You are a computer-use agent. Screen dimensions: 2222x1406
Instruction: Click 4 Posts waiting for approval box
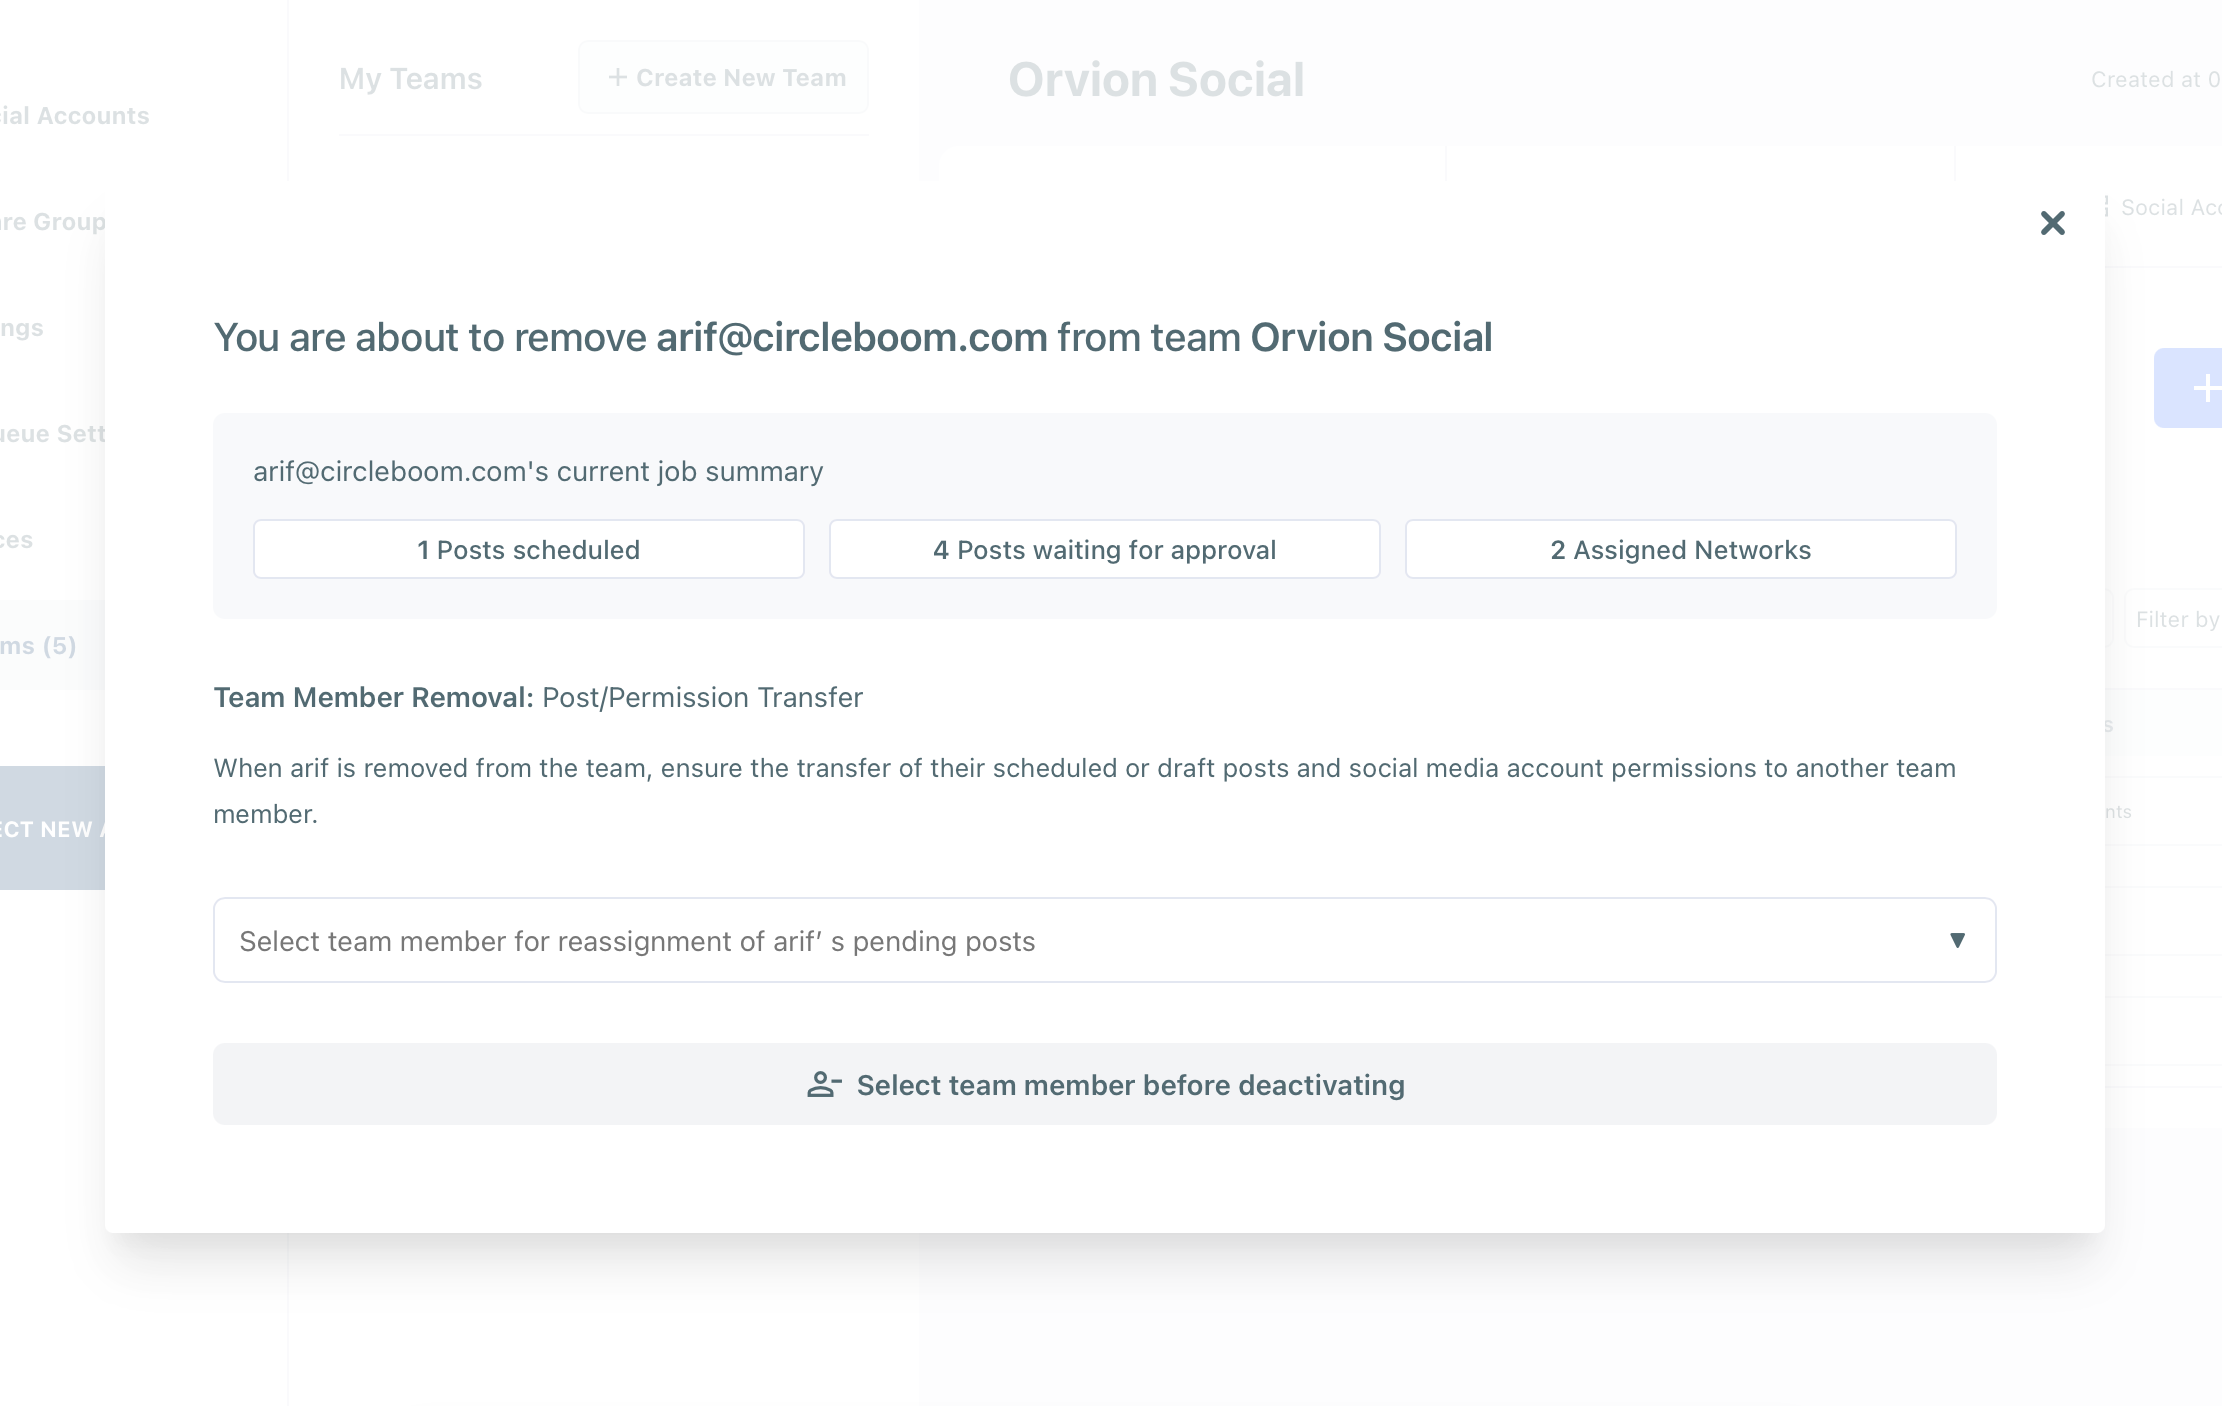pos(1104,549)
